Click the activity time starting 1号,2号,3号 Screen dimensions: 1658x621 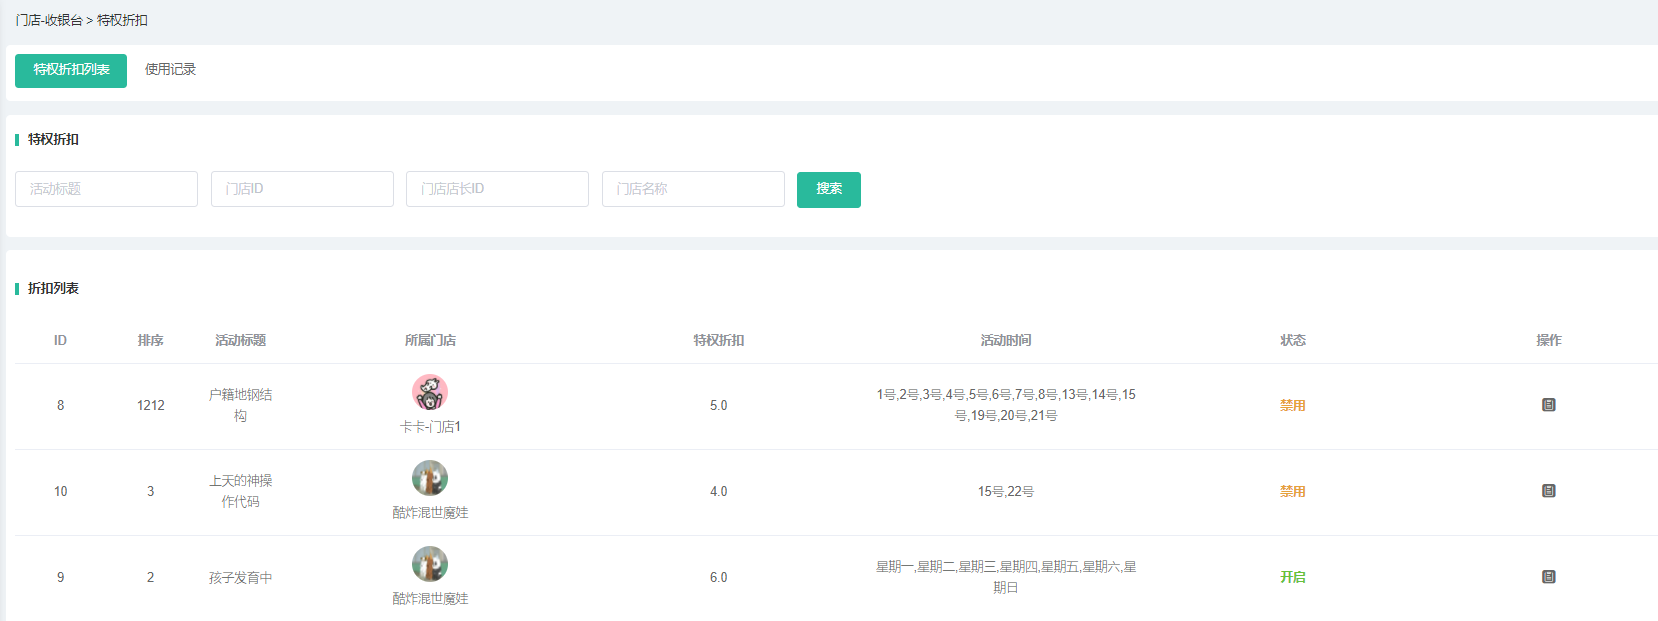click(1006, 405)
